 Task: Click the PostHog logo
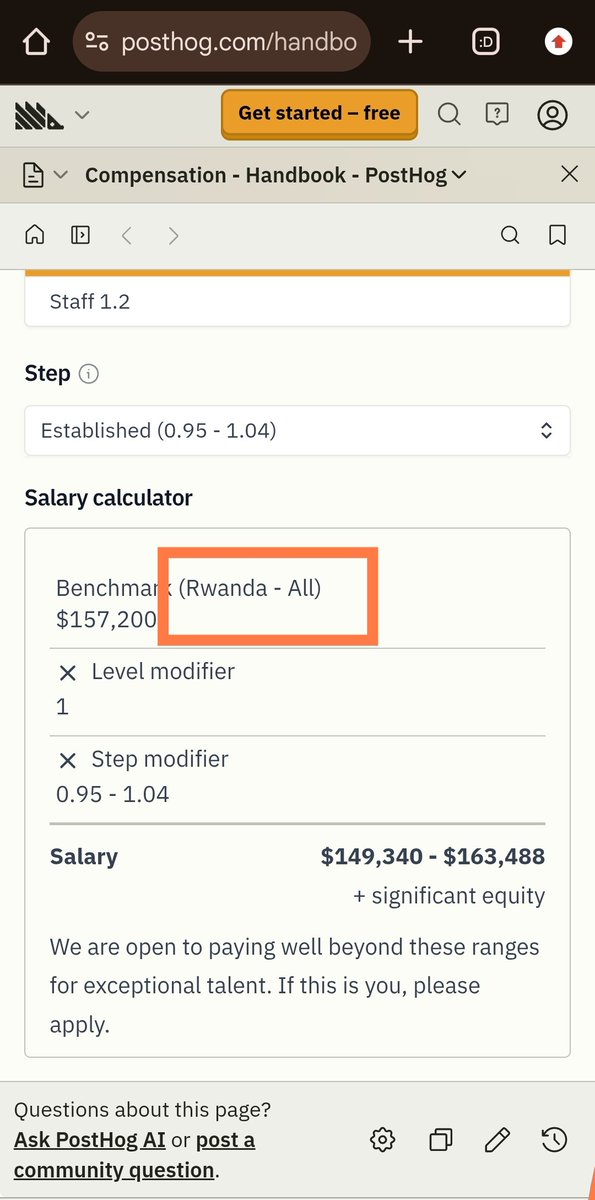(x=39, y=115)
